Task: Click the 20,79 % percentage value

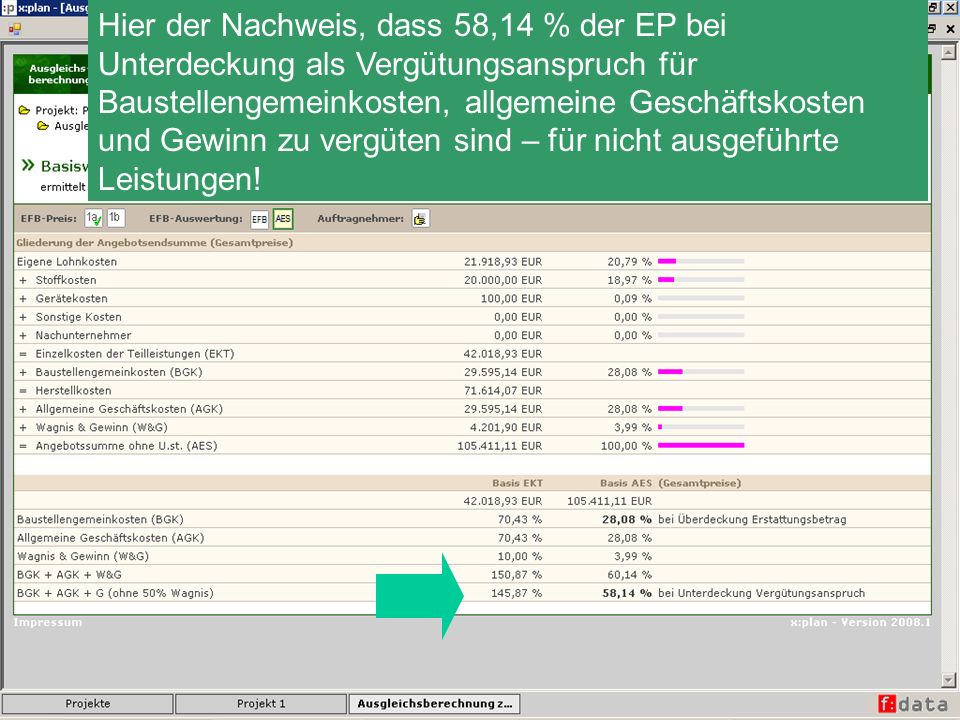Action: coord(629,261)
